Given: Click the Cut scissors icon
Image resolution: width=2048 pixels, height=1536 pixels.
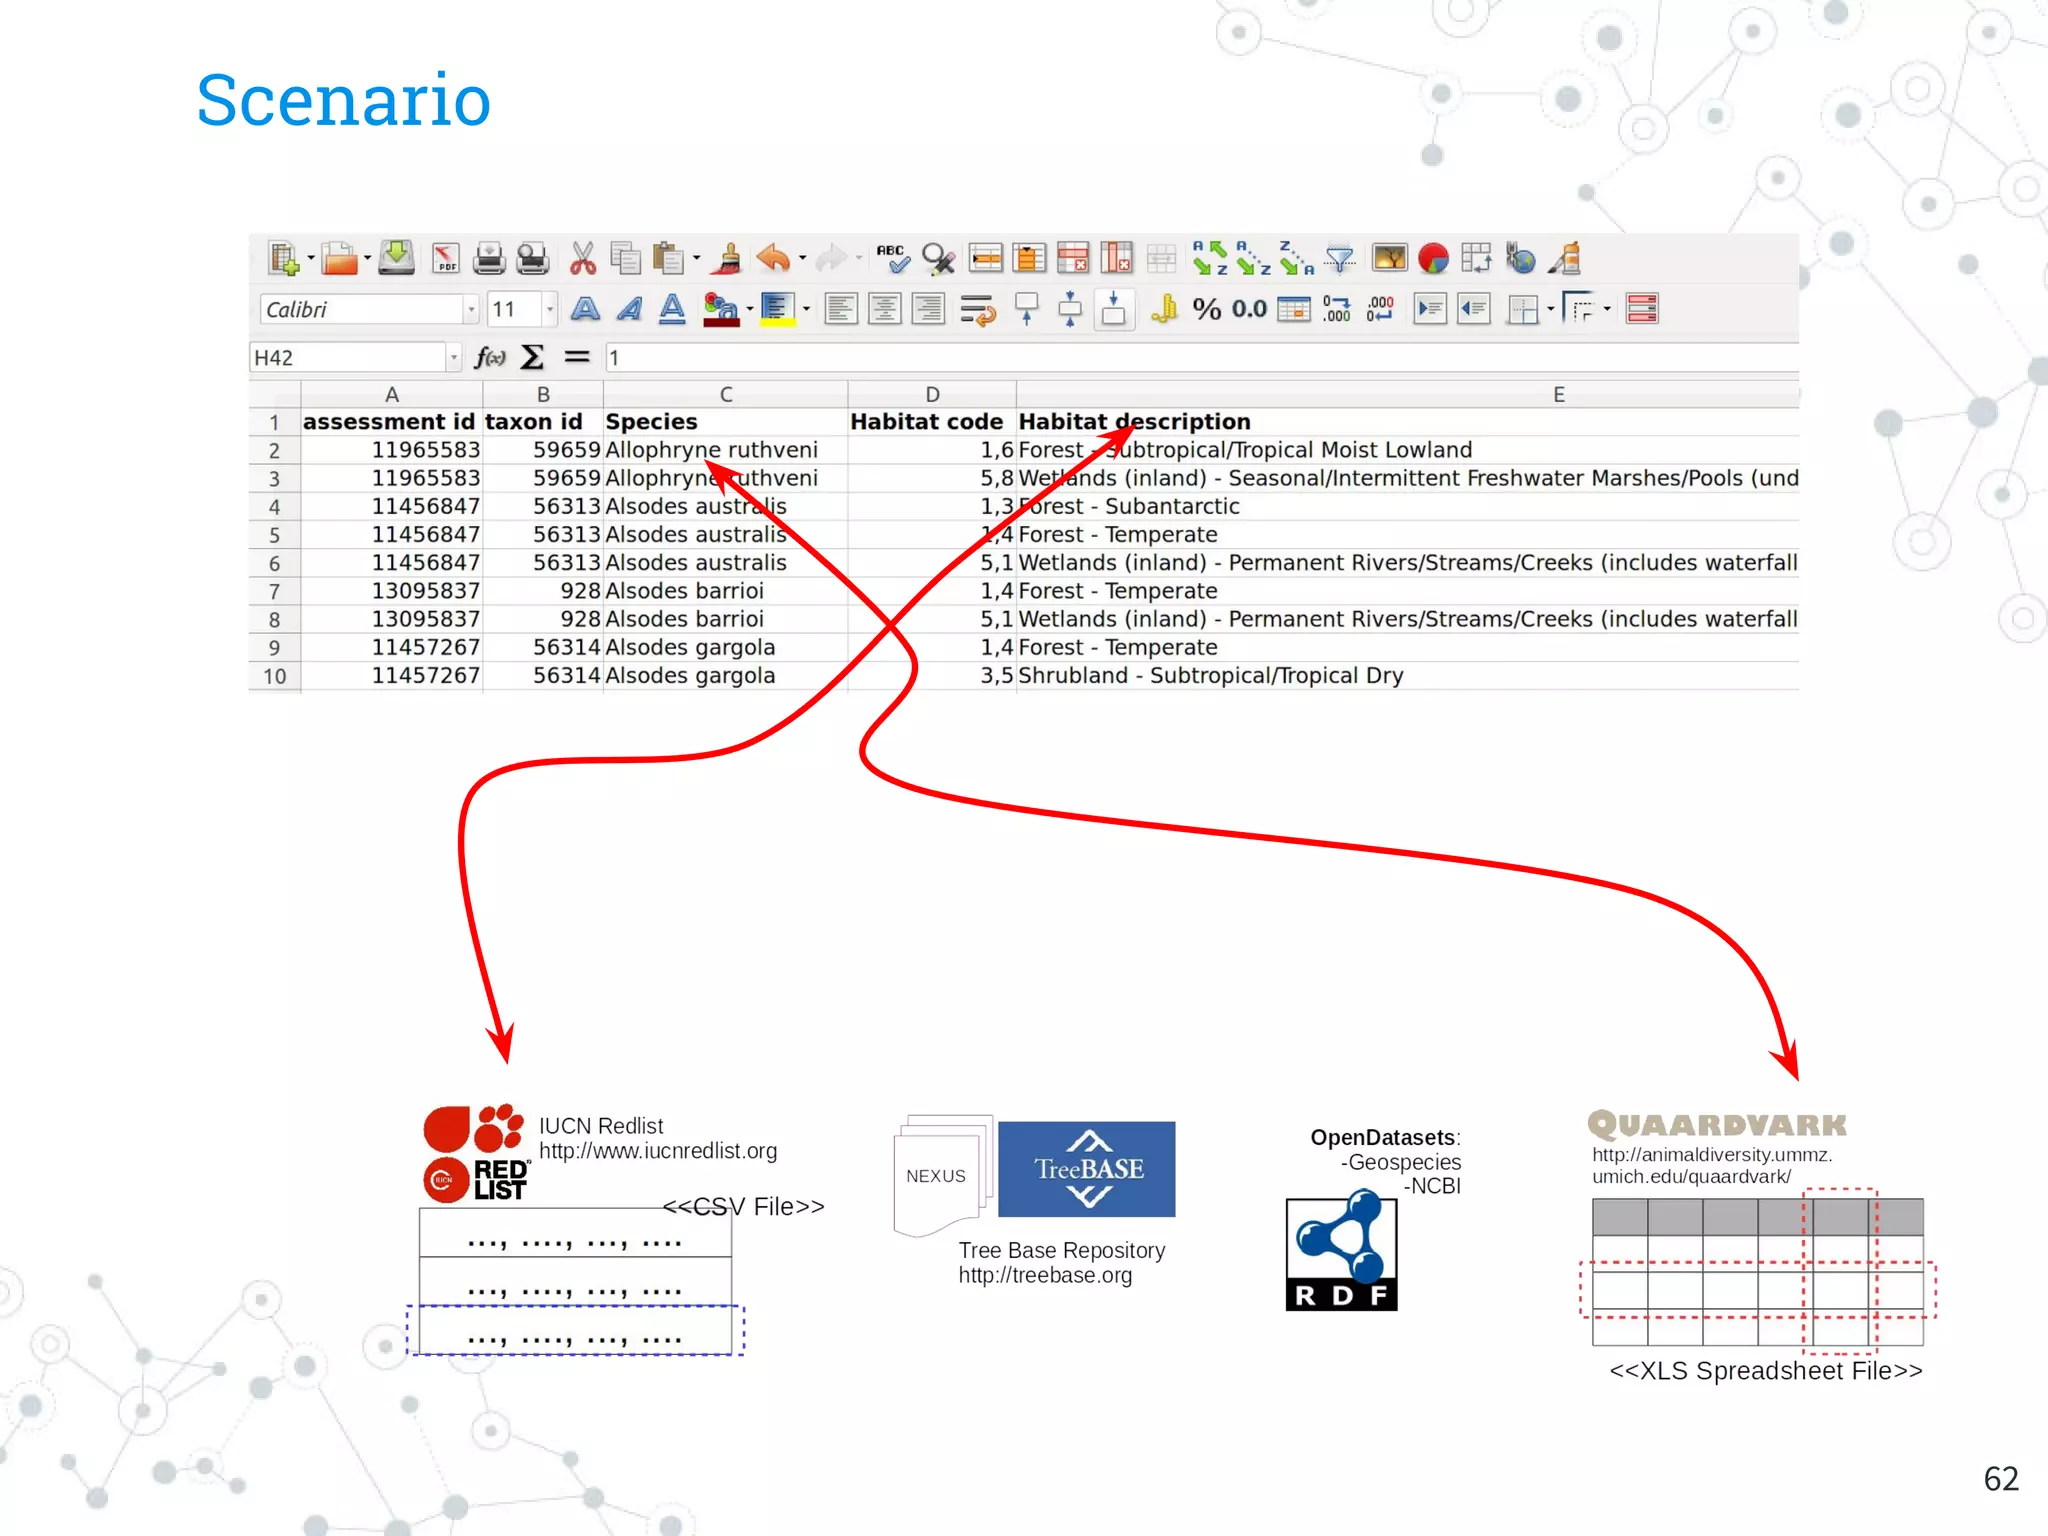Looking at the screenshot, I should tap(582, 259).
